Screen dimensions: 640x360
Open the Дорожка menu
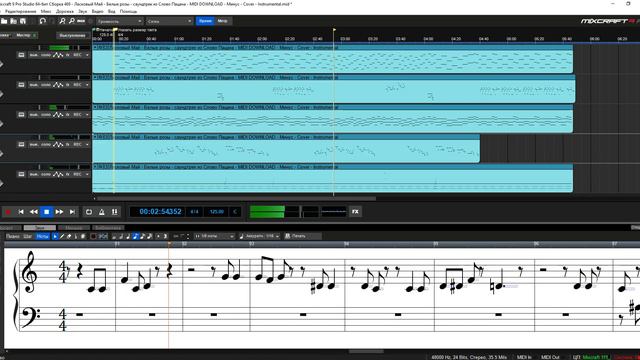[65, 11]
